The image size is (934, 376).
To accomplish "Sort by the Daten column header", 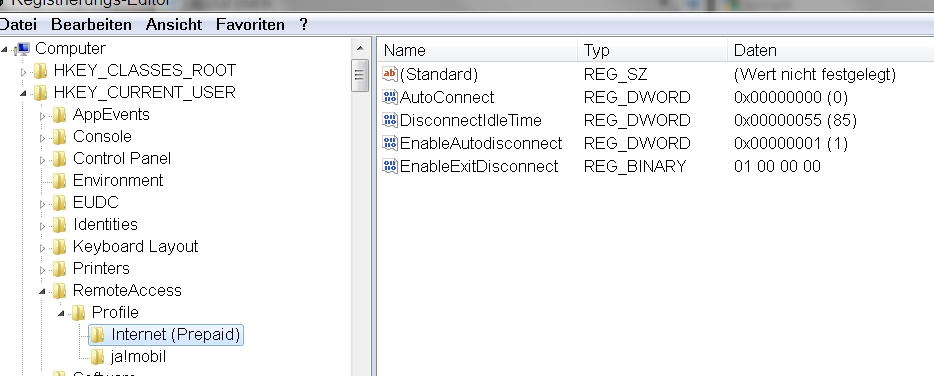I will pos(830,50).
